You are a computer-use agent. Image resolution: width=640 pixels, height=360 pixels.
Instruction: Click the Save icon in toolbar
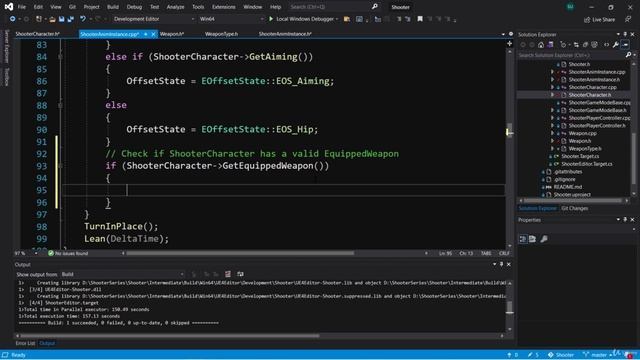tap(61, 19)
